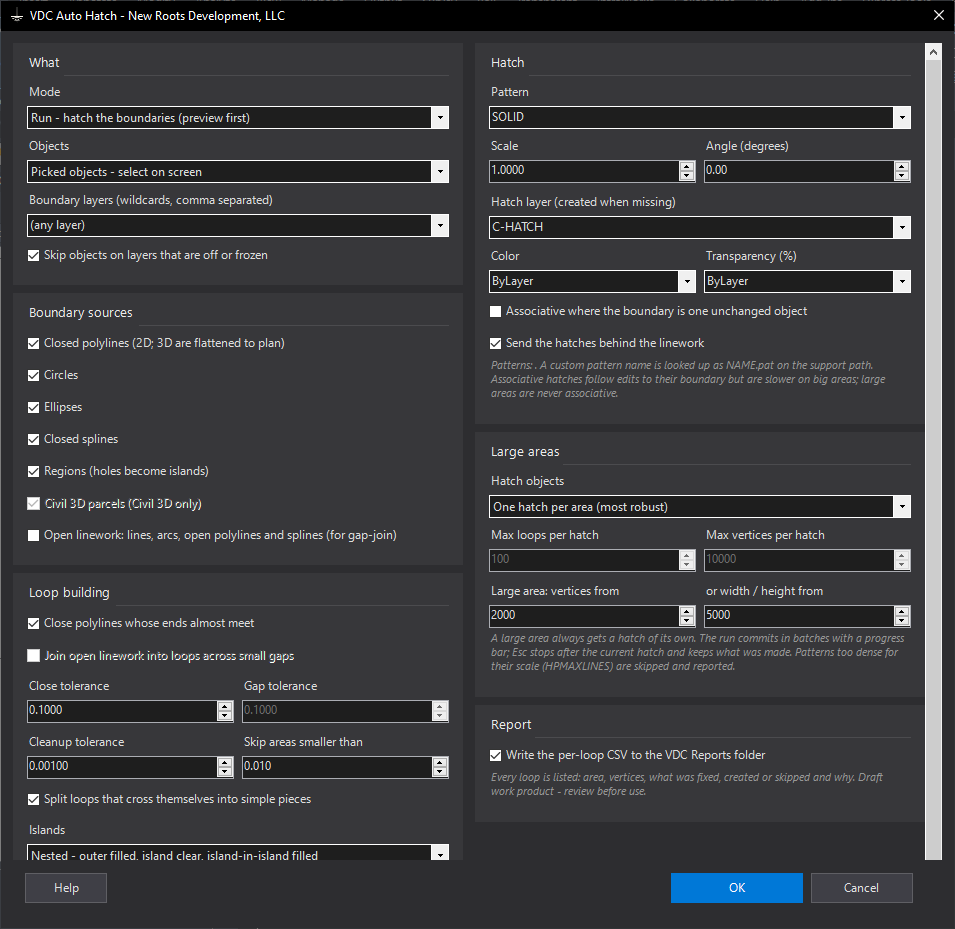955x929 pixels.
Task: Click the Scale input field
Action: 583,171
